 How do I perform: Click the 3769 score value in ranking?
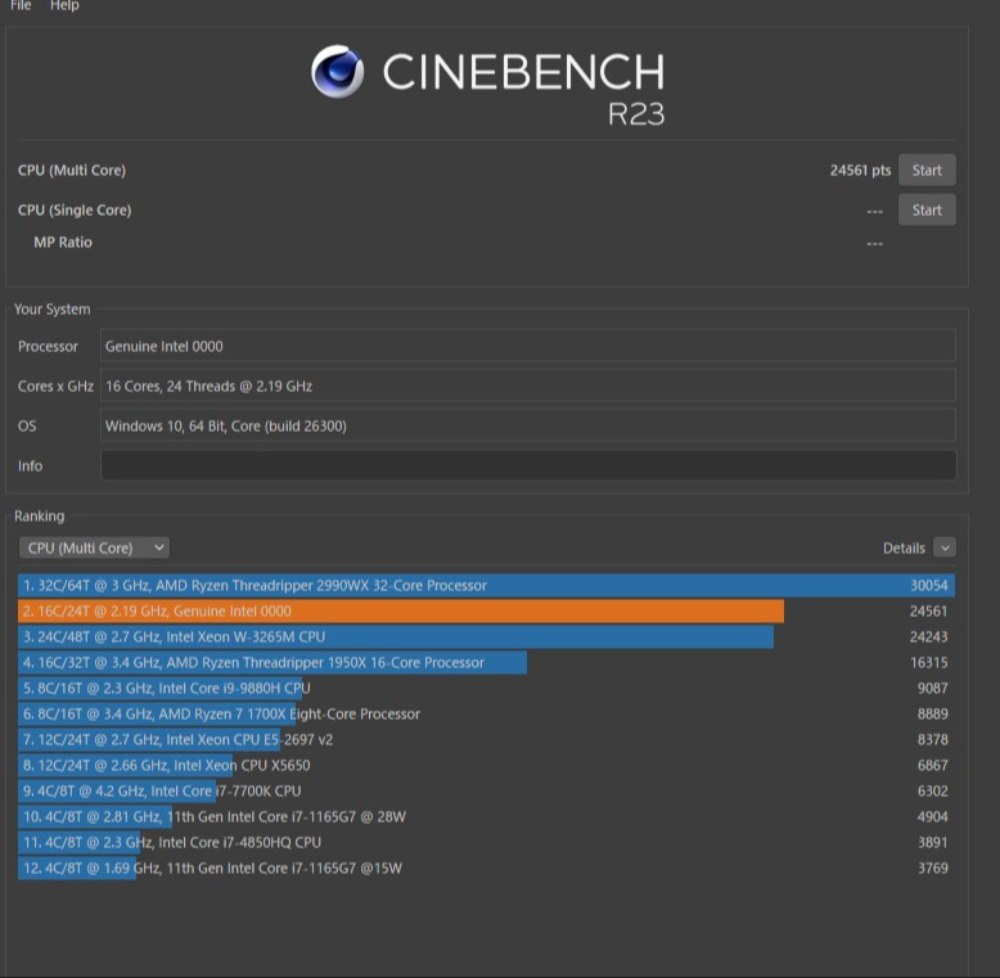[932, 868]
